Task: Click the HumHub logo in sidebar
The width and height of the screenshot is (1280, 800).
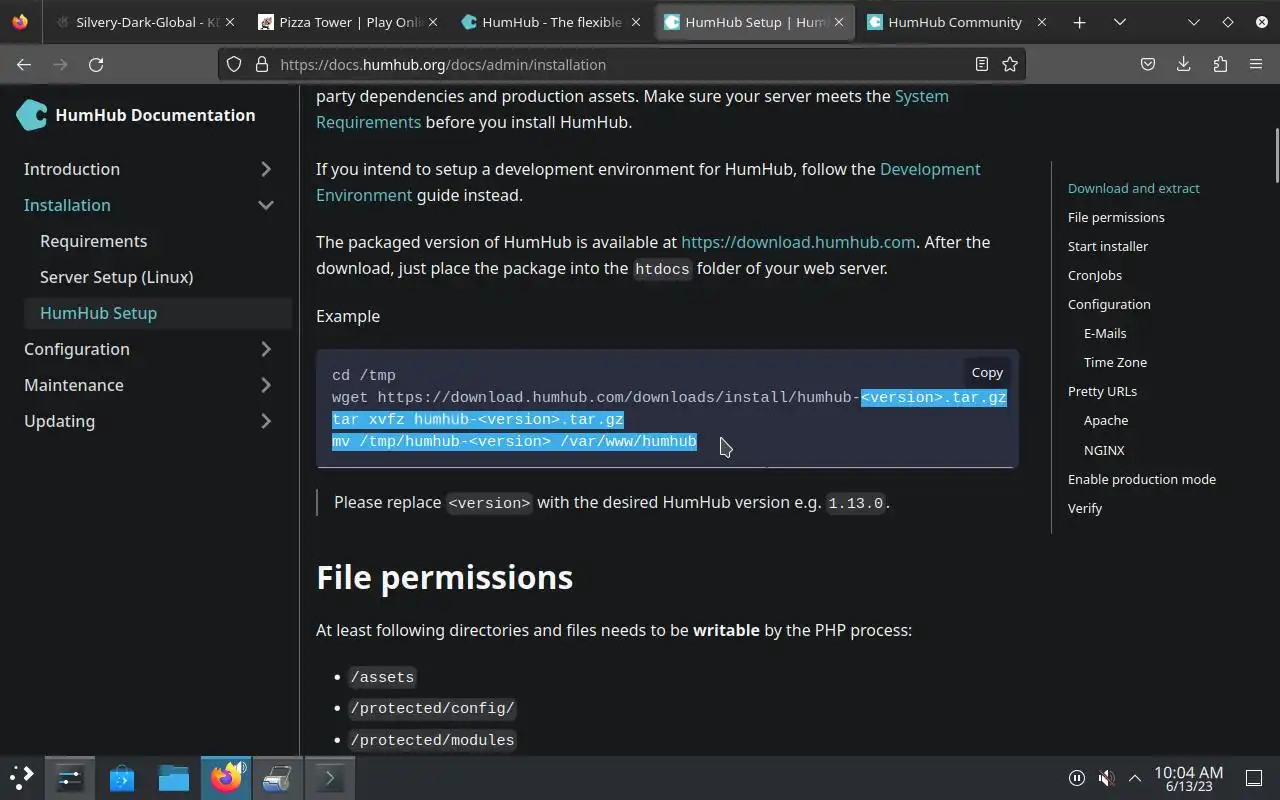Action: click(x=32, y=115)
